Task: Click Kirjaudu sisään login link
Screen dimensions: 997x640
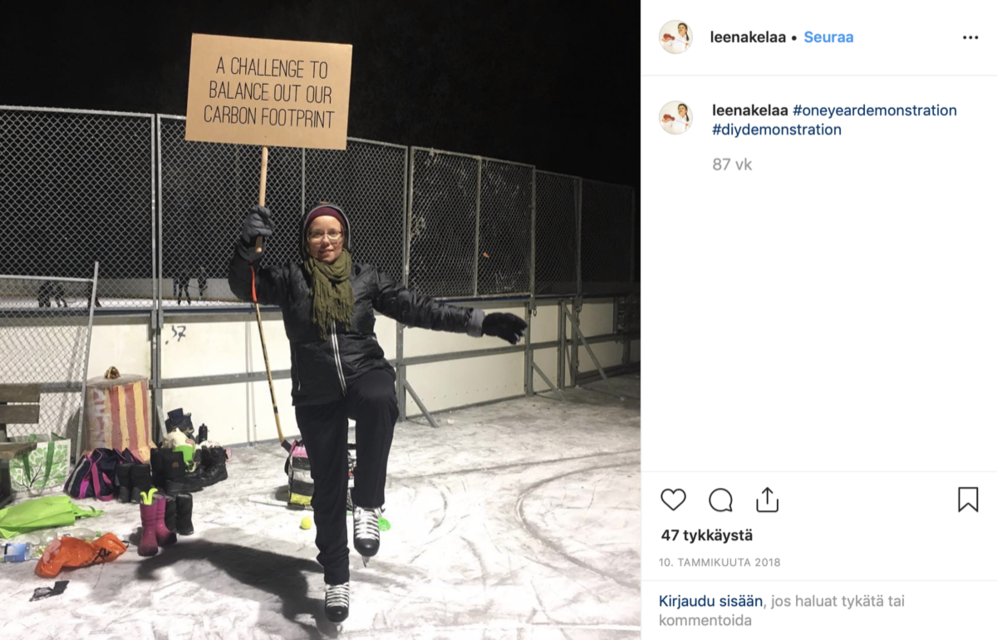Action: 710,601
